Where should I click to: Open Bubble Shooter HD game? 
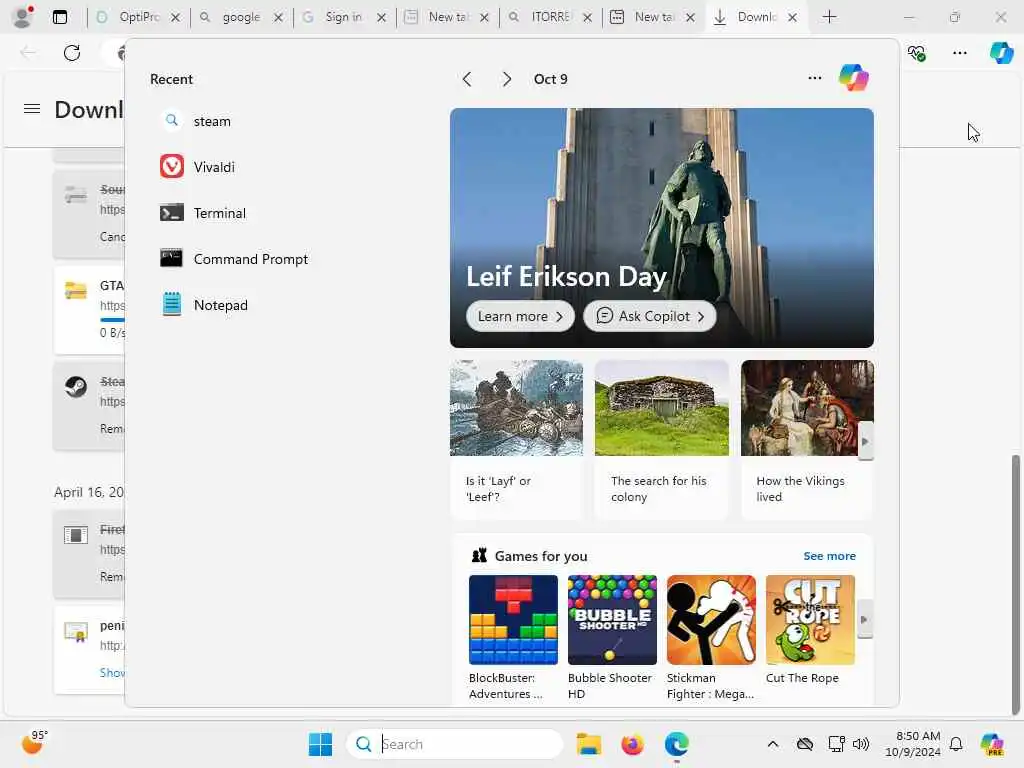[612, 638]
